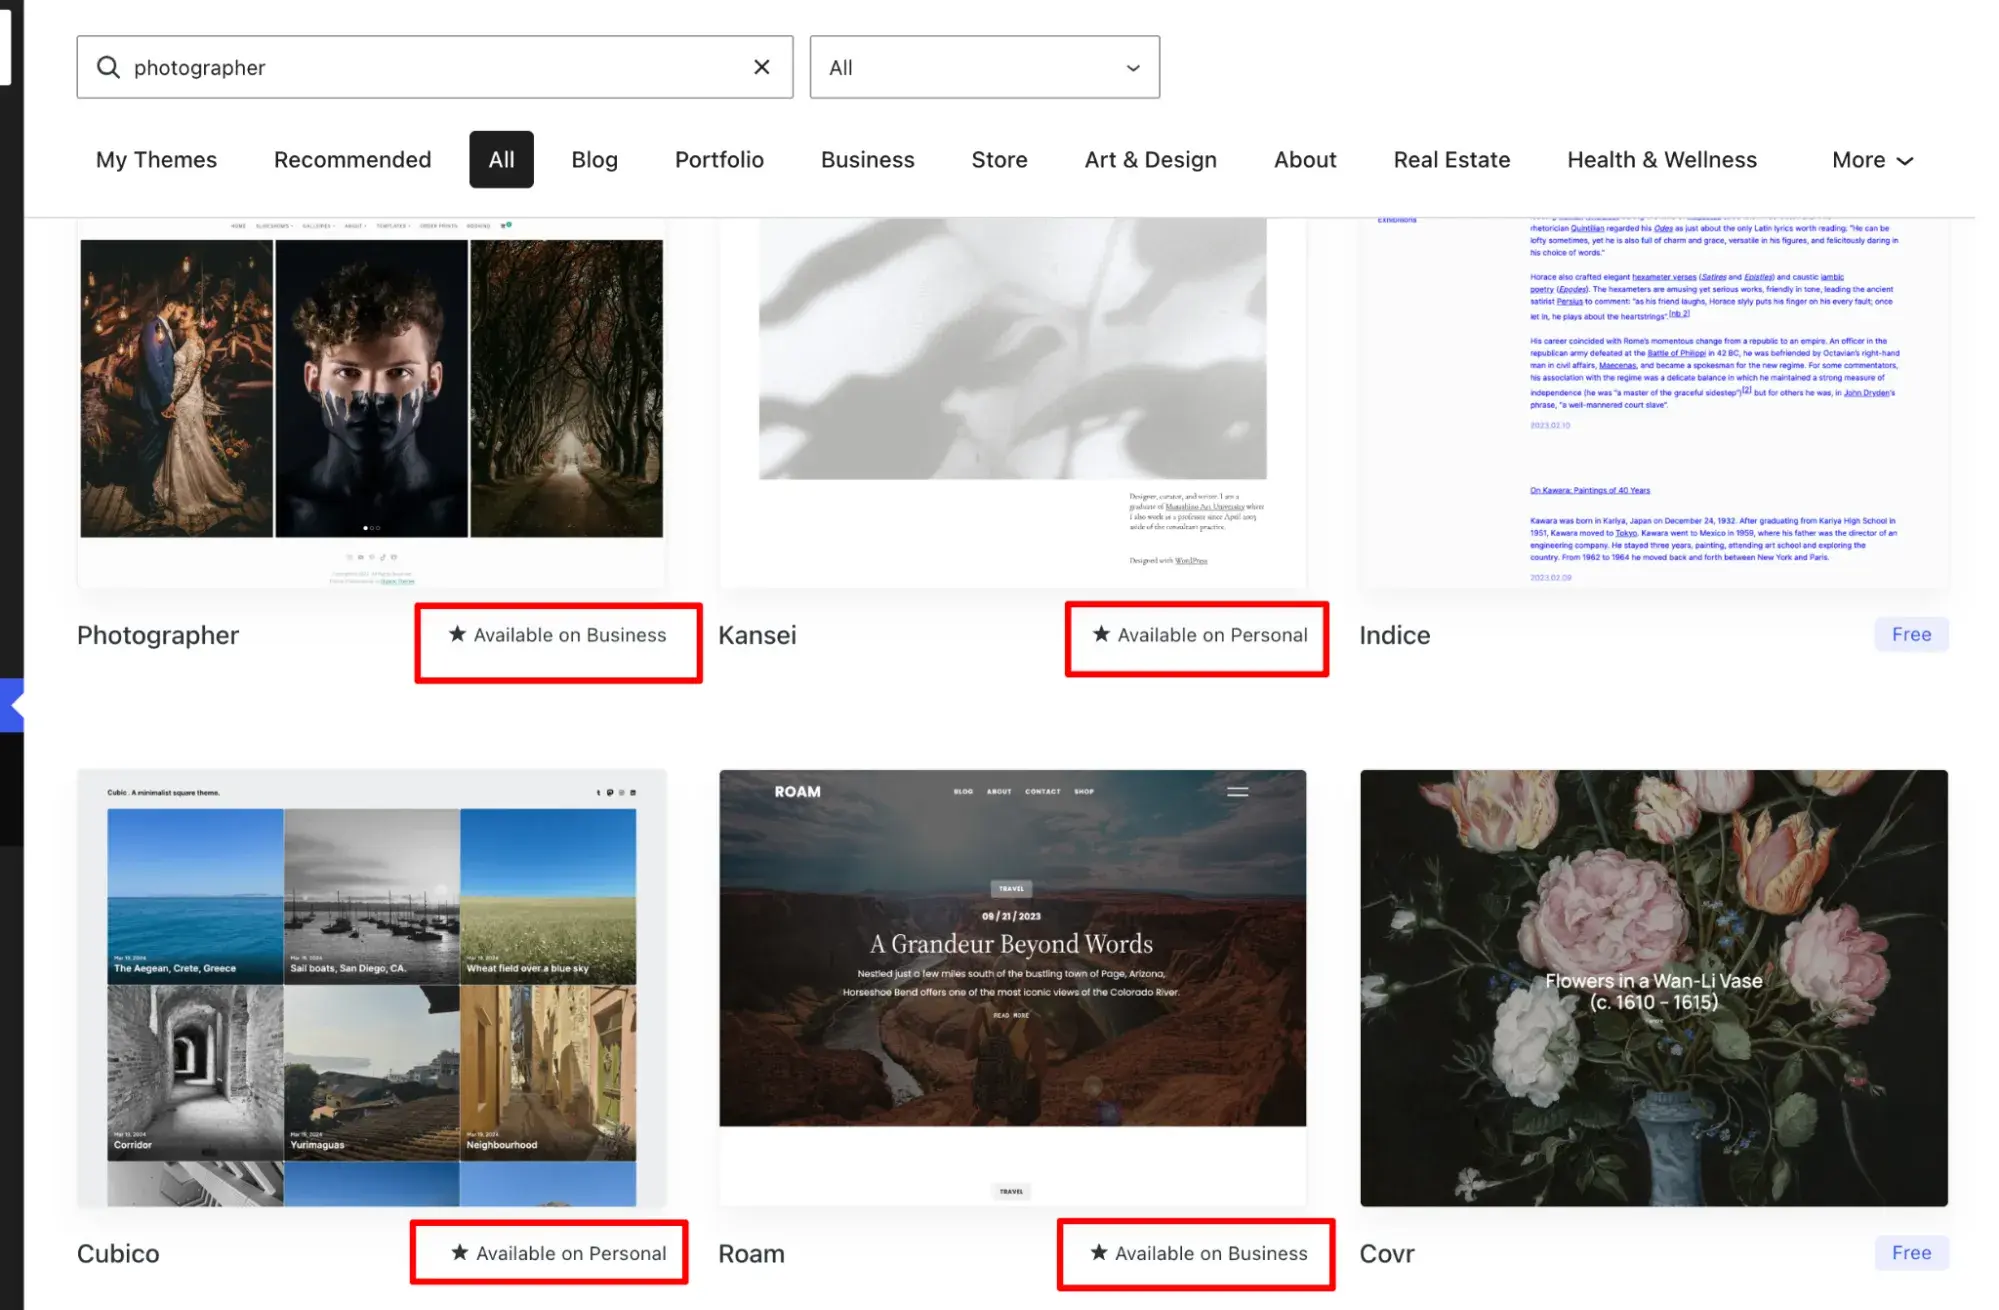
Task: Open the Photographer theme by its title
Action: click(158, 634)
